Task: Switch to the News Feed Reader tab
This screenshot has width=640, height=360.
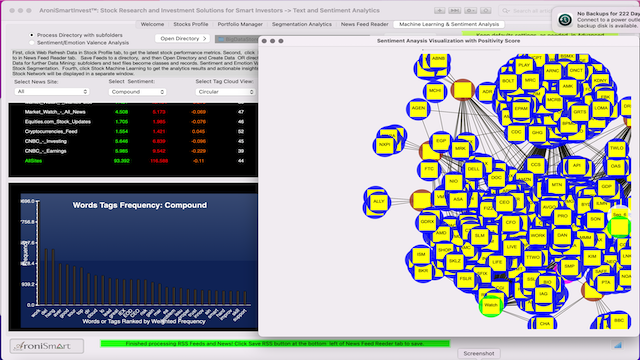Action: point(364,24)
